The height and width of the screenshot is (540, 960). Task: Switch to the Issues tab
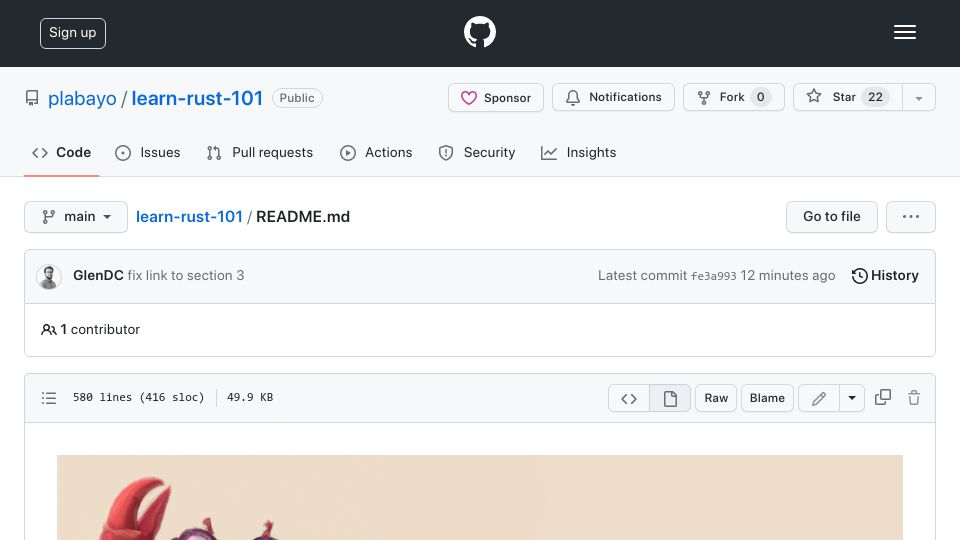pyautogui.click(x=148, y=152)
